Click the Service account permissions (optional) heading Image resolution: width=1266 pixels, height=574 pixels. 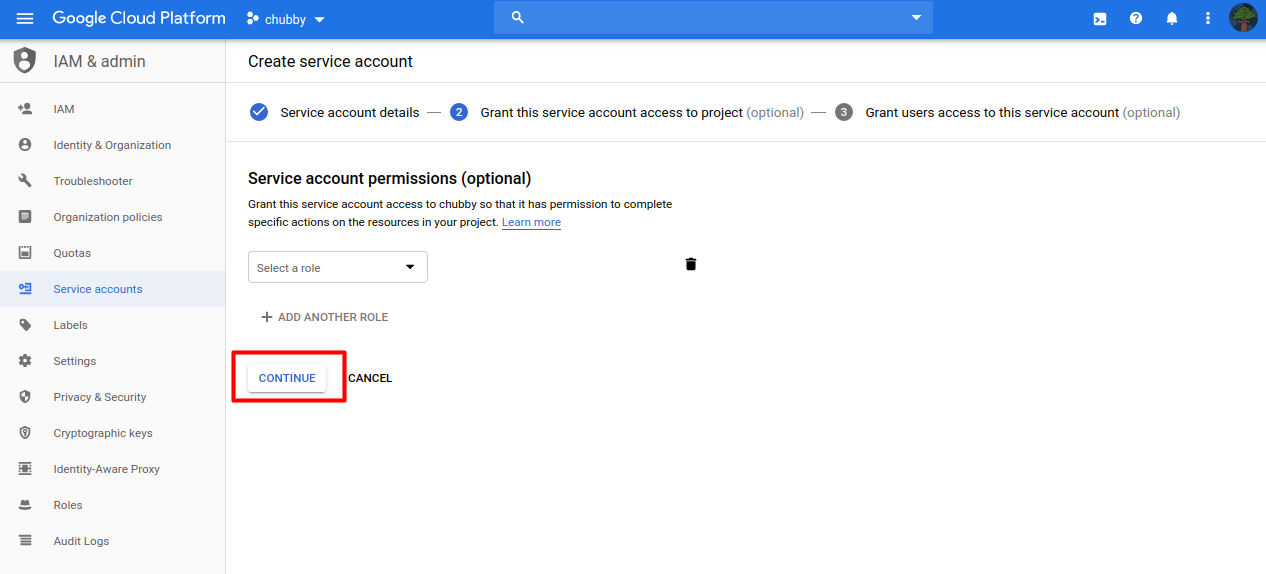[x=389, y=178]
